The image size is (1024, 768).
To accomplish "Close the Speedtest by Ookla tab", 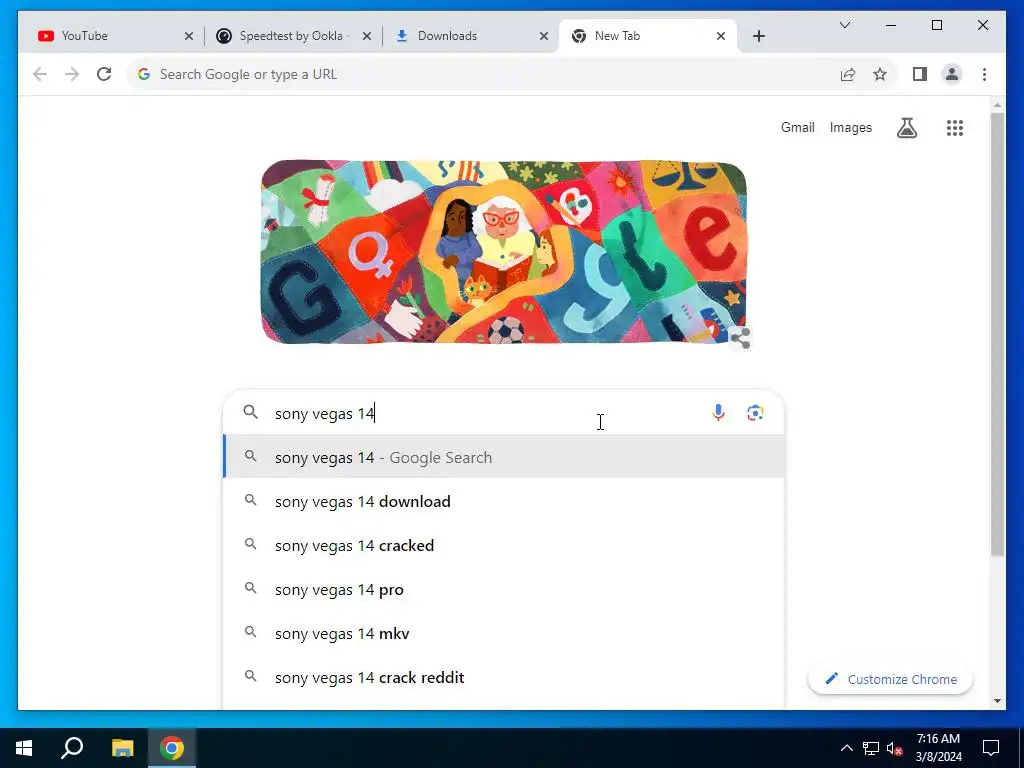I will point(367,36).
